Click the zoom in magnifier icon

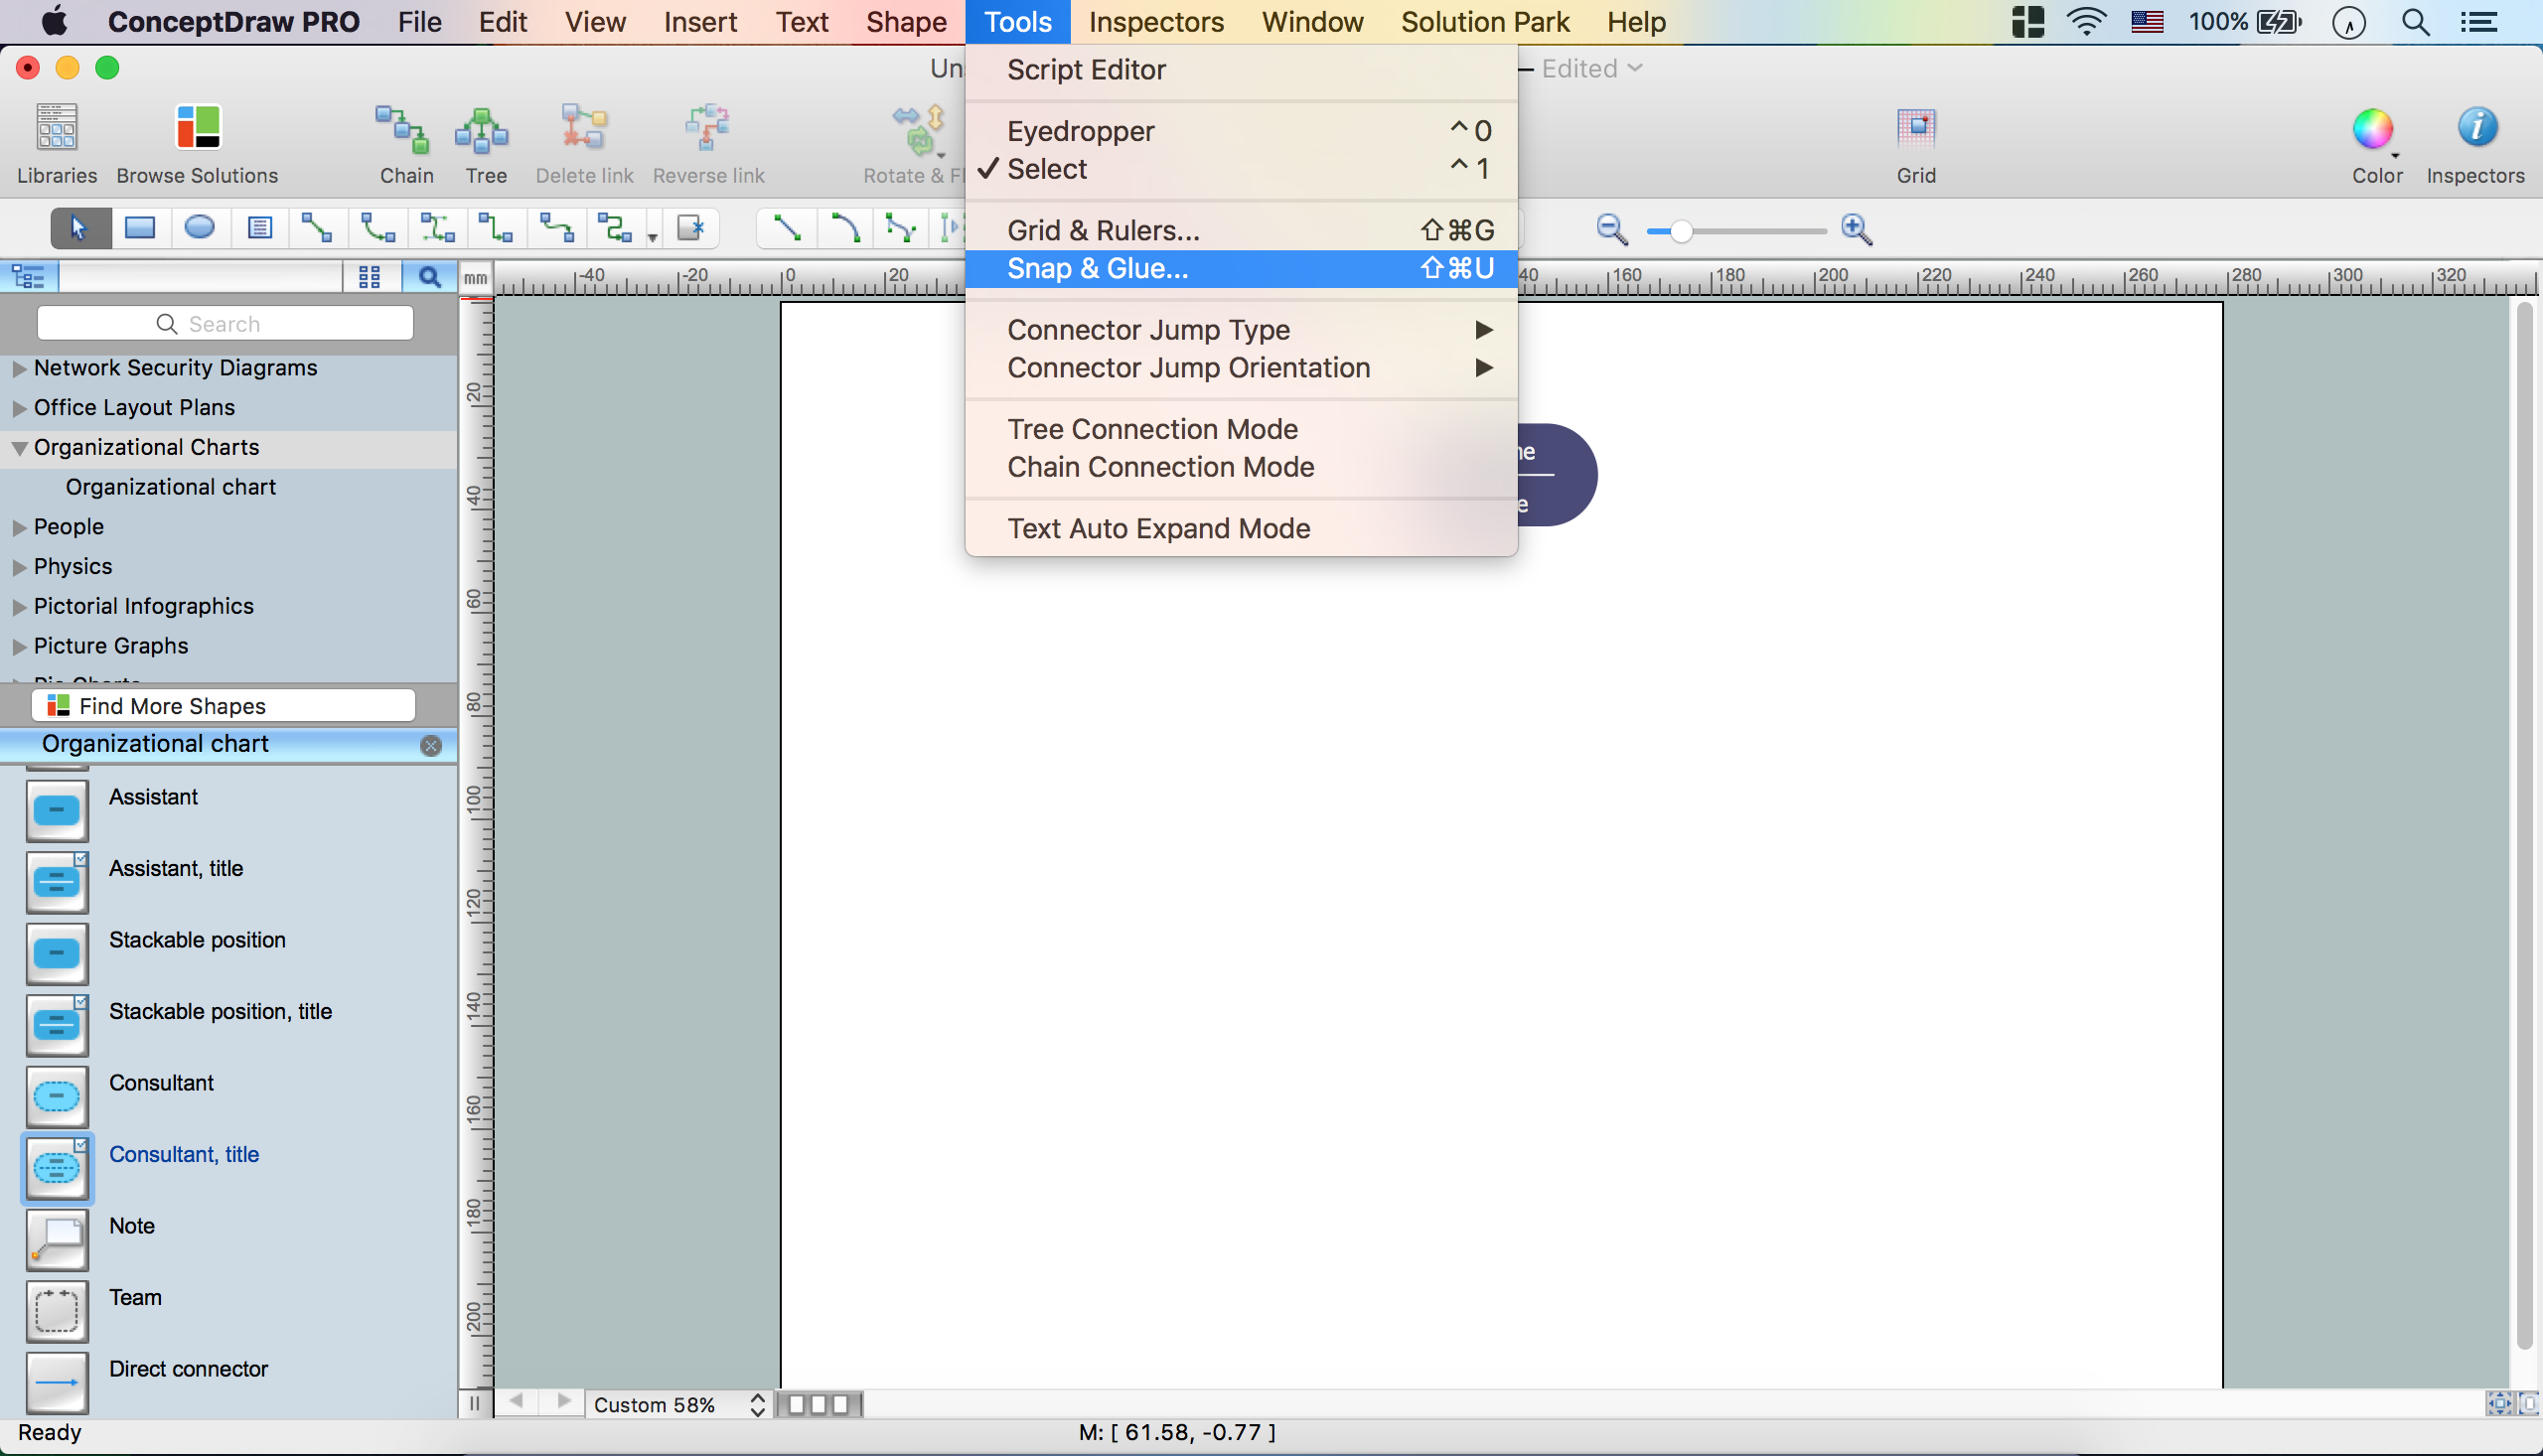coord(1856,229)
